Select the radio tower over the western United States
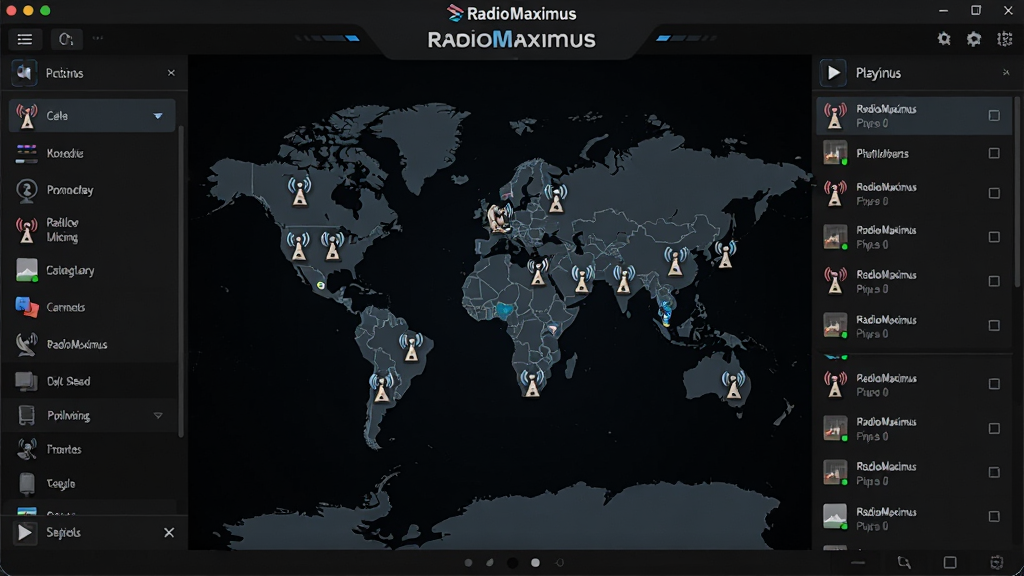Image resolution: width=1024 pixels, height=576 pixels. 298,246
